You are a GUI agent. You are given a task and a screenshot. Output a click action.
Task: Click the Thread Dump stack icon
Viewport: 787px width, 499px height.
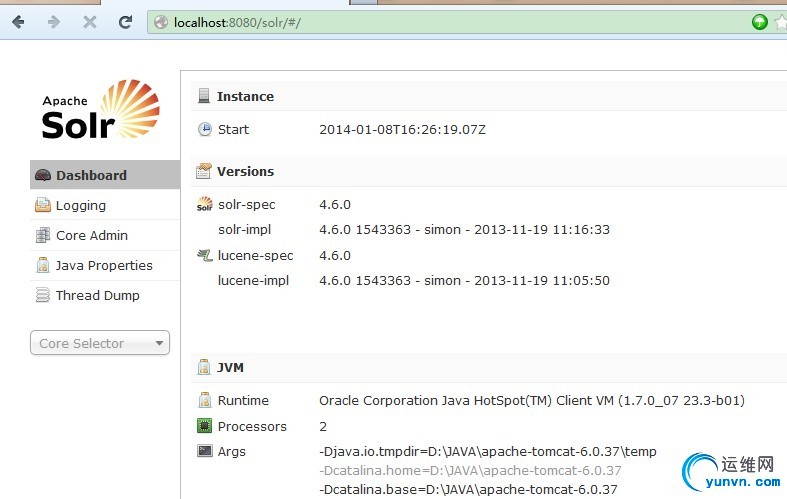(x=43, y=295)
